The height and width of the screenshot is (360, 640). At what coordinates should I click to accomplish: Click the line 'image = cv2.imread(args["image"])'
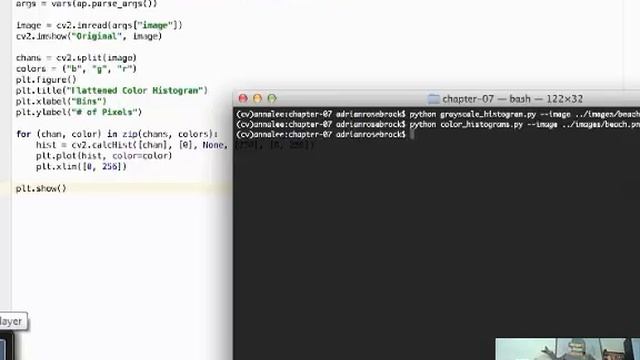[99, 25]
